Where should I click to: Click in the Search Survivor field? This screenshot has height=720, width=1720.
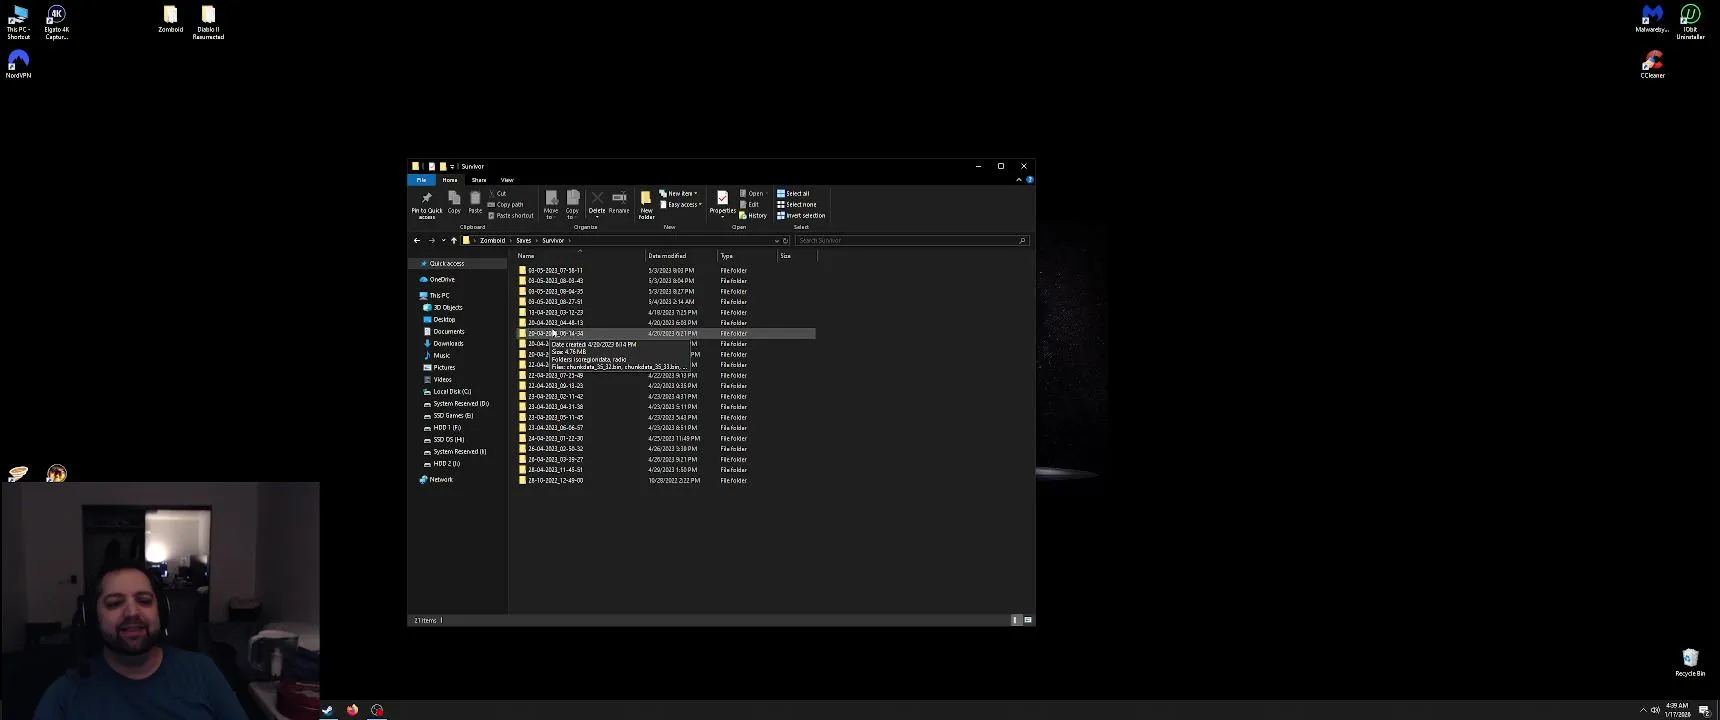tap(911, 241)
